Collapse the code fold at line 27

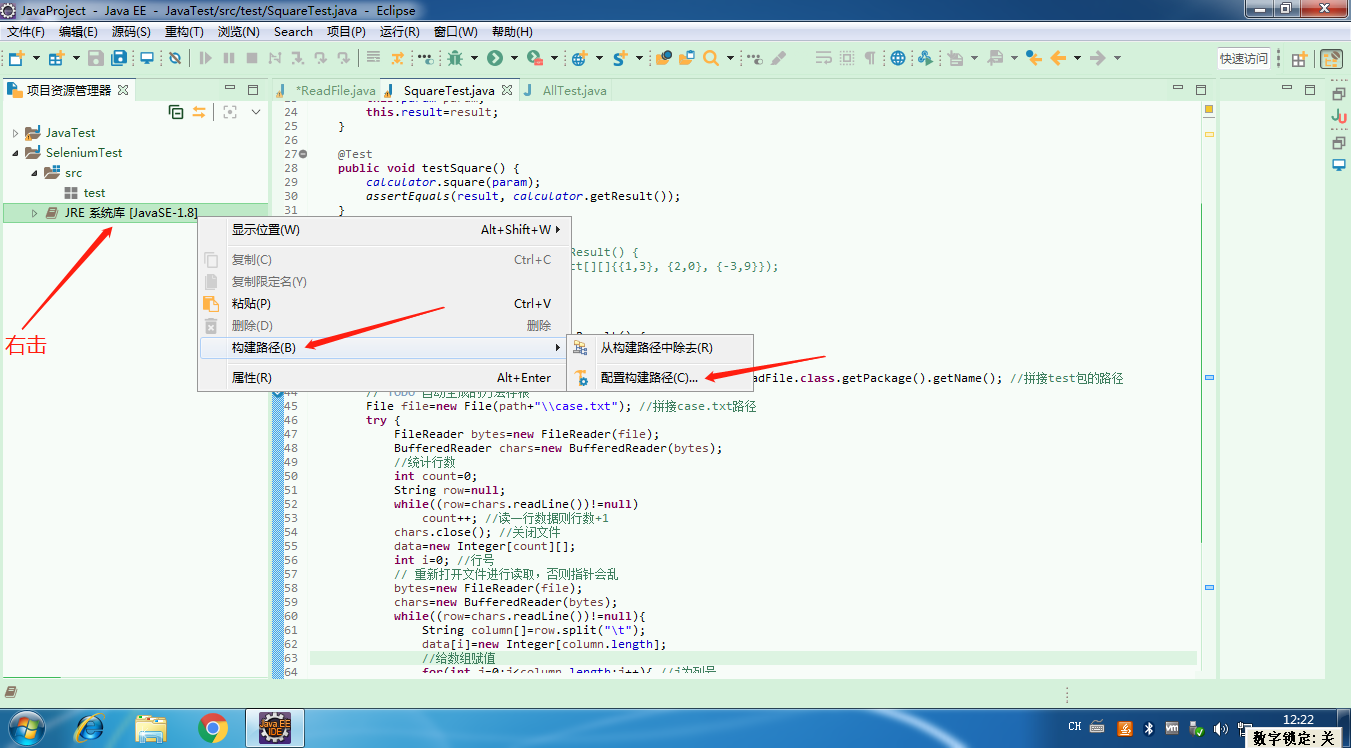303,154
